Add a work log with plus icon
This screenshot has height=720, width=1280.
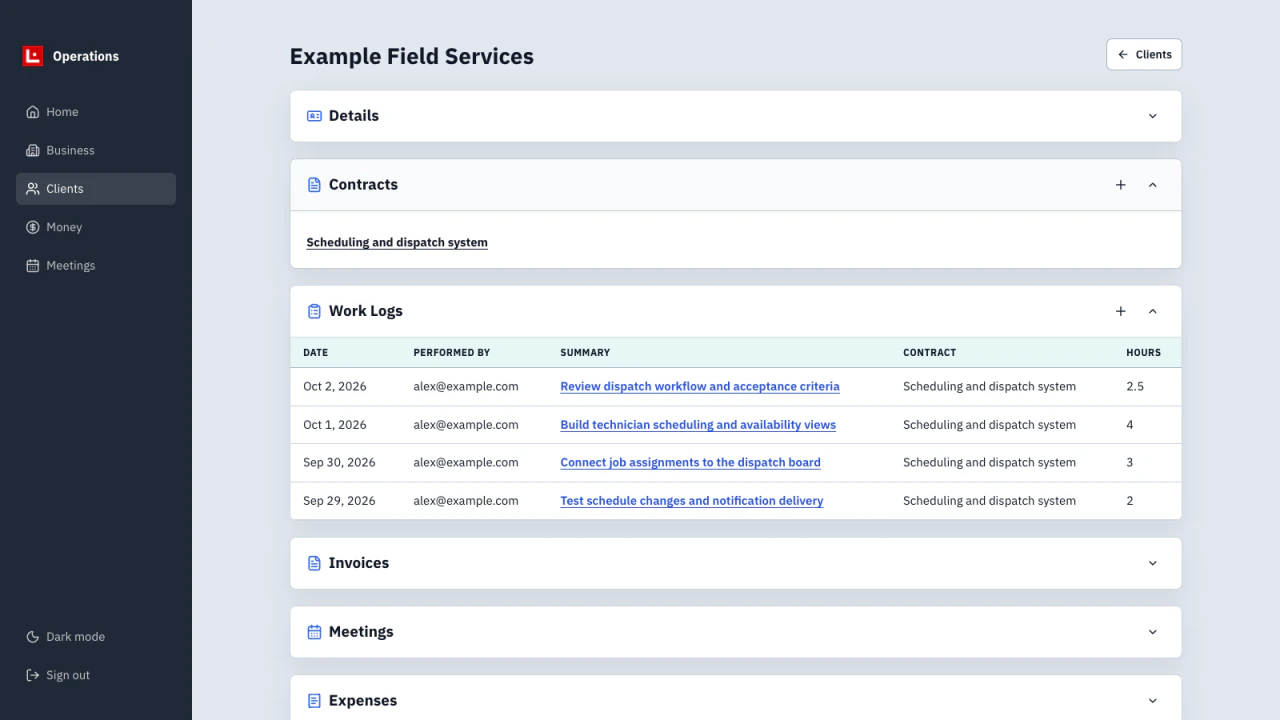[1121, 311]
